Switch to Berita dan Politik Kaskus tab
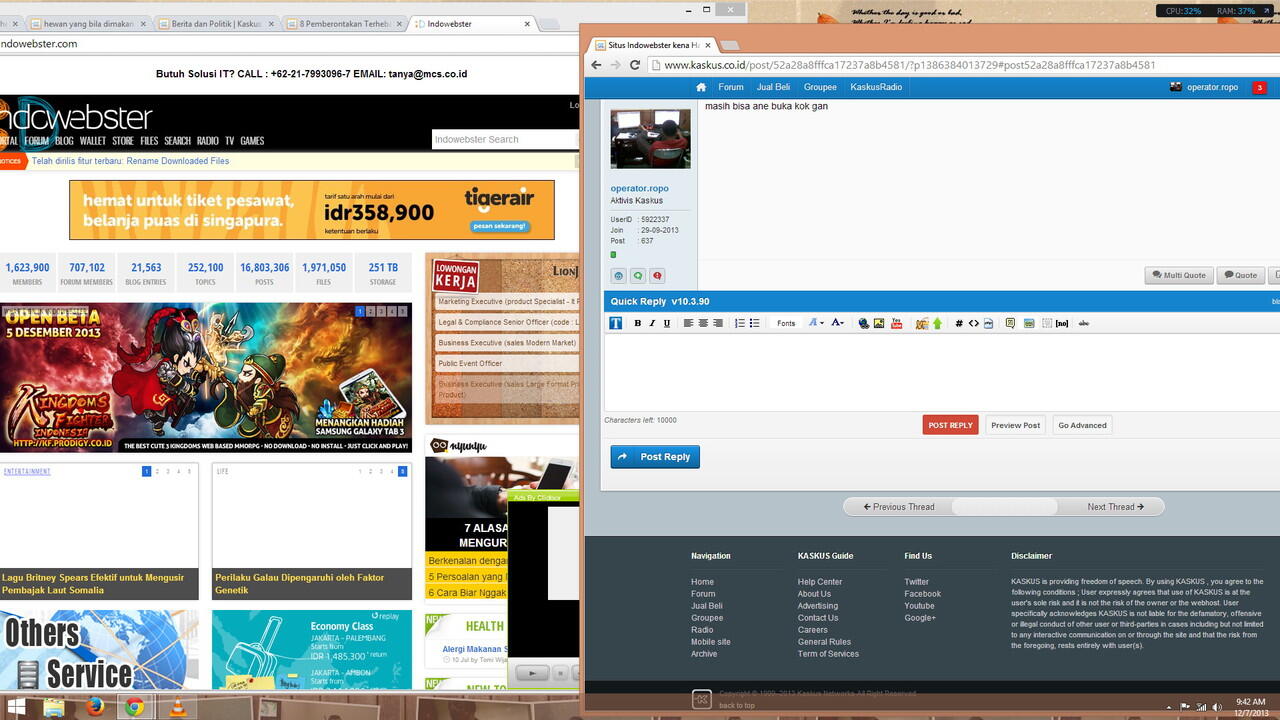The height and width of the screenshot is (720, 1280). tap(217, 23)
